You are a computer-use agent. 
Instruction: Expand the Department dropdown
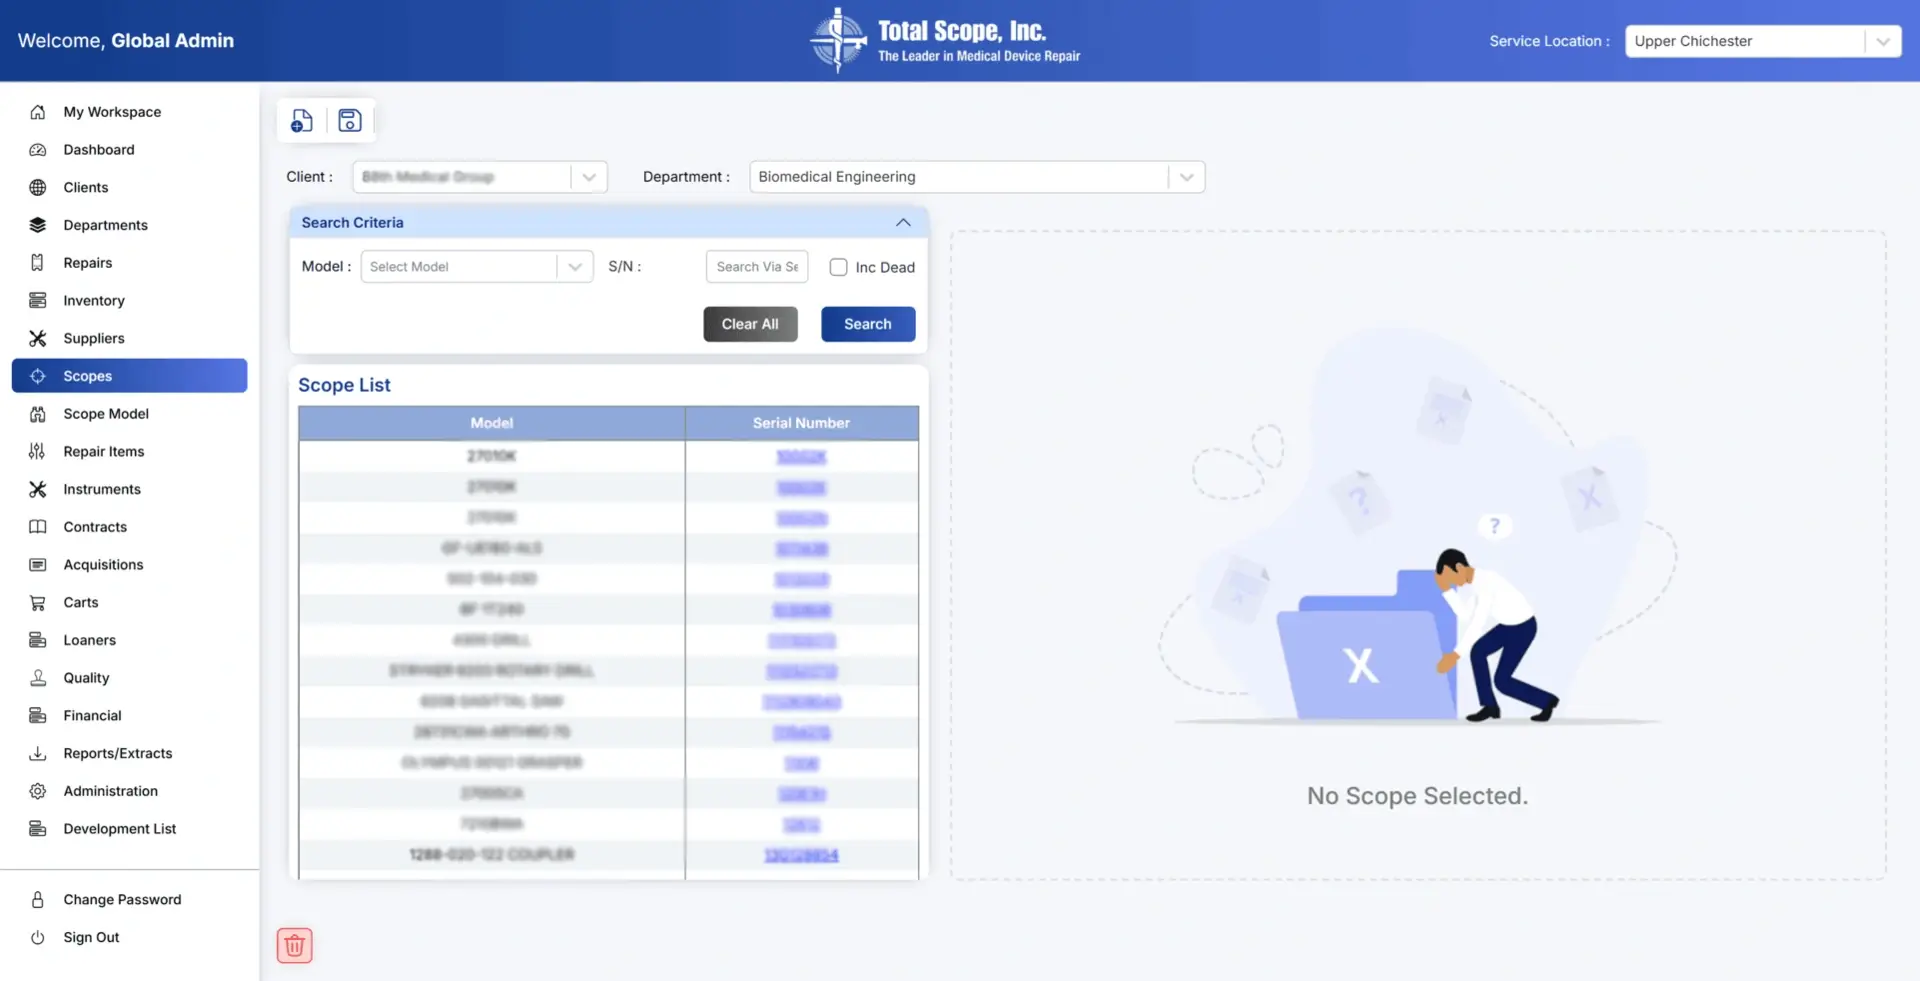pyautogui.click(x=1186, y=176)
